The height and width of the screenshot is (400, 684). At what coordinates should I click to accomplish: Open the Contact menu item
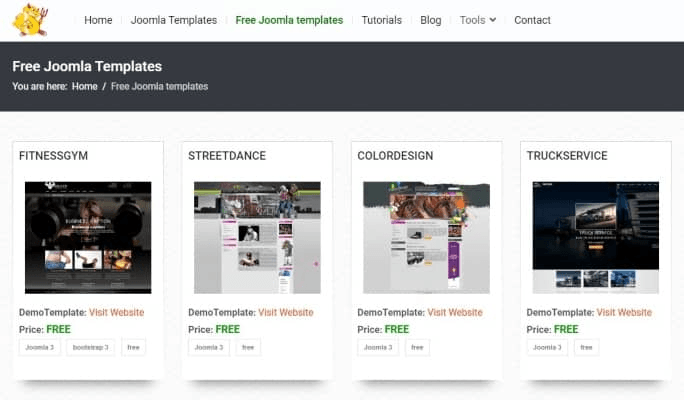[x=532, y=20]
